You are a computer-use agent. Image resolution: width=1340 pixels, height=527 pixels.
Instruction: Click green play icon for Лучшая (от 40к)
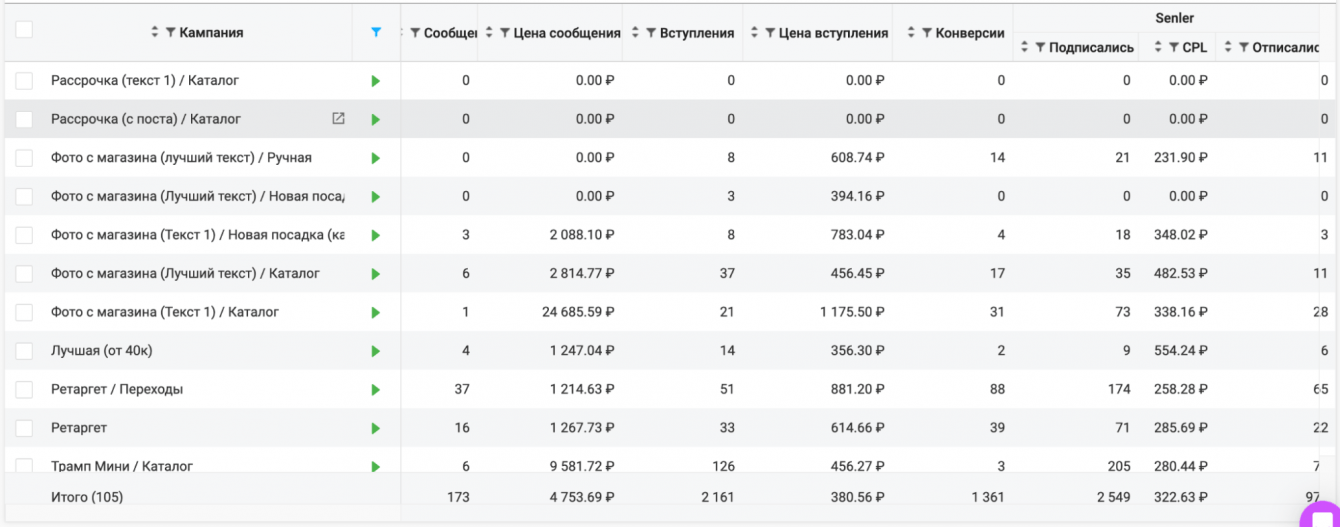point(376,351)
